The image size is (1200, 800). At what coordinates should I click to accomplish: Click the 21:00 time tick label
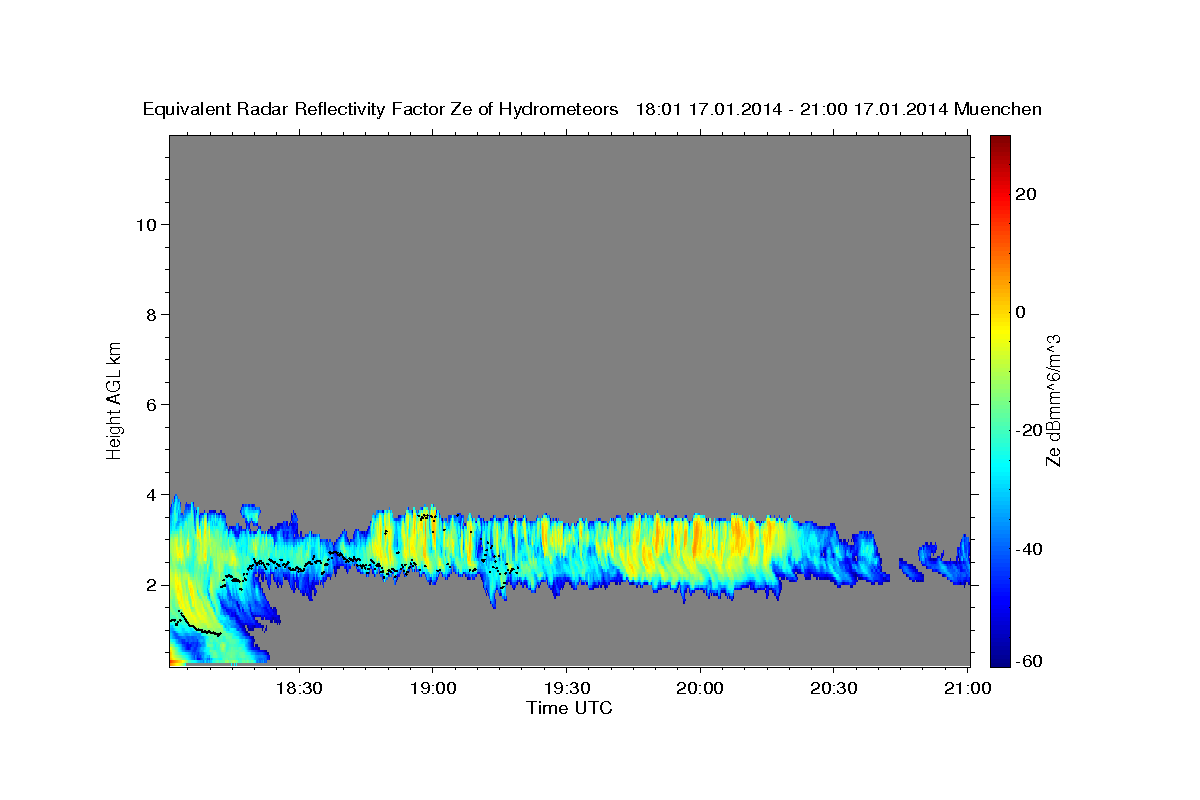967,689
